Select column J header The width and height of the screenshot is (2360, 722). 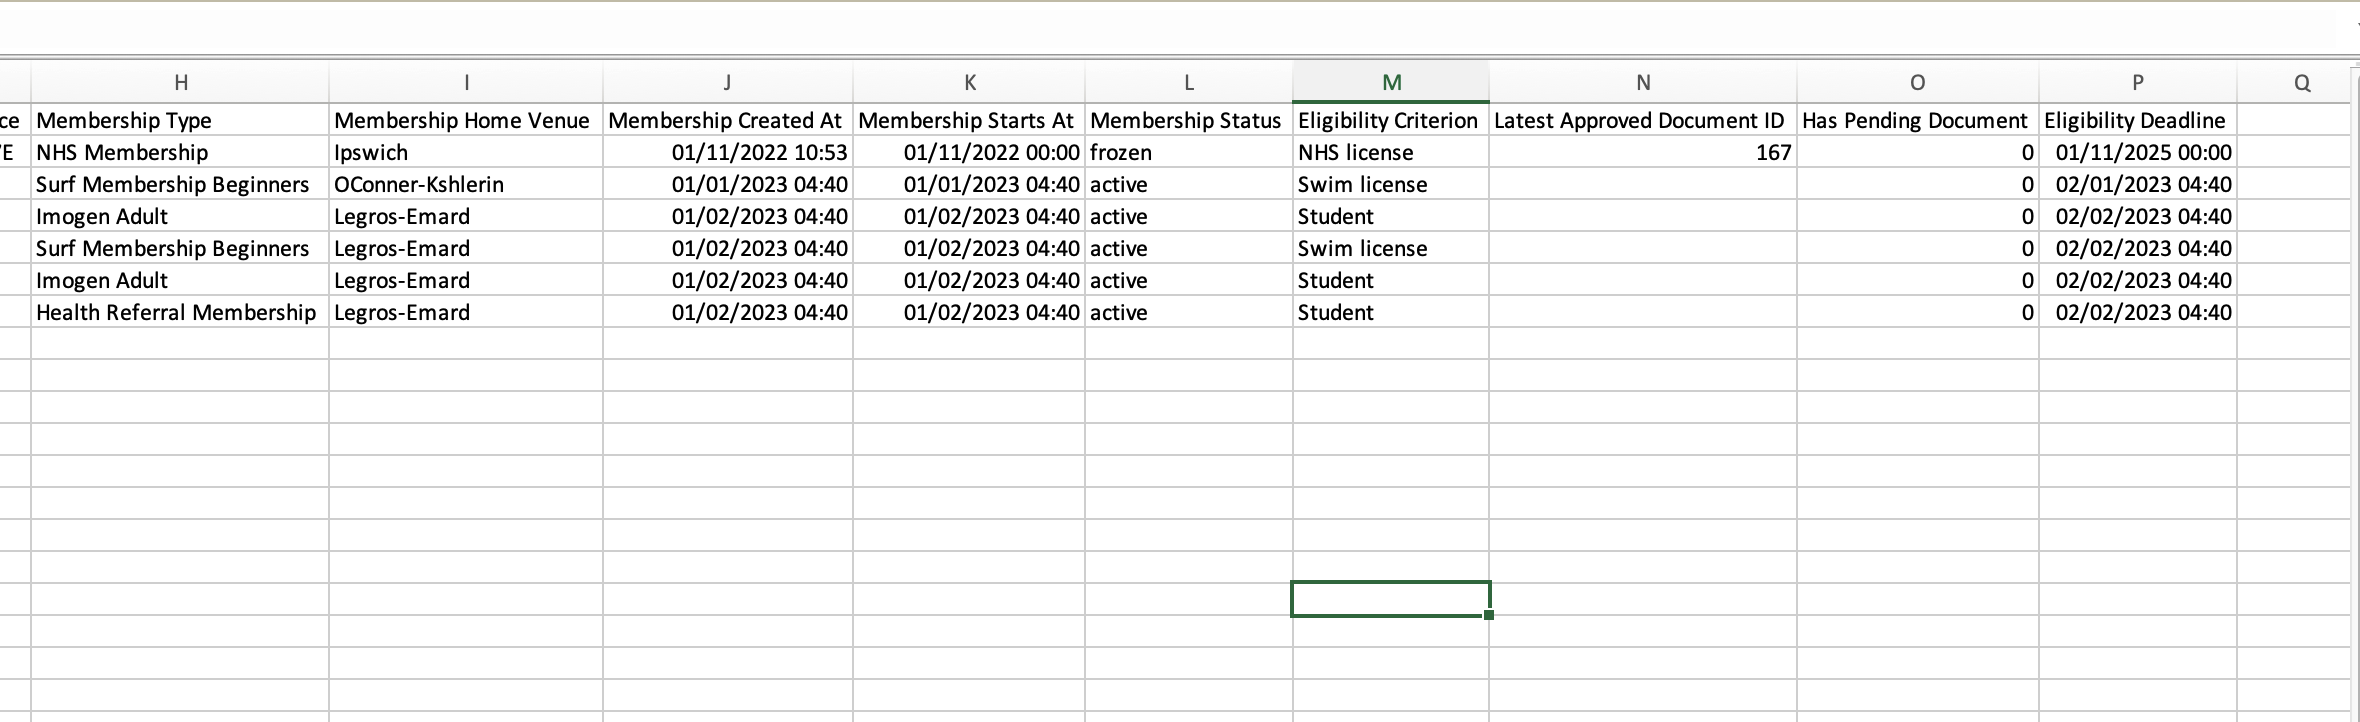pos(728,83)
